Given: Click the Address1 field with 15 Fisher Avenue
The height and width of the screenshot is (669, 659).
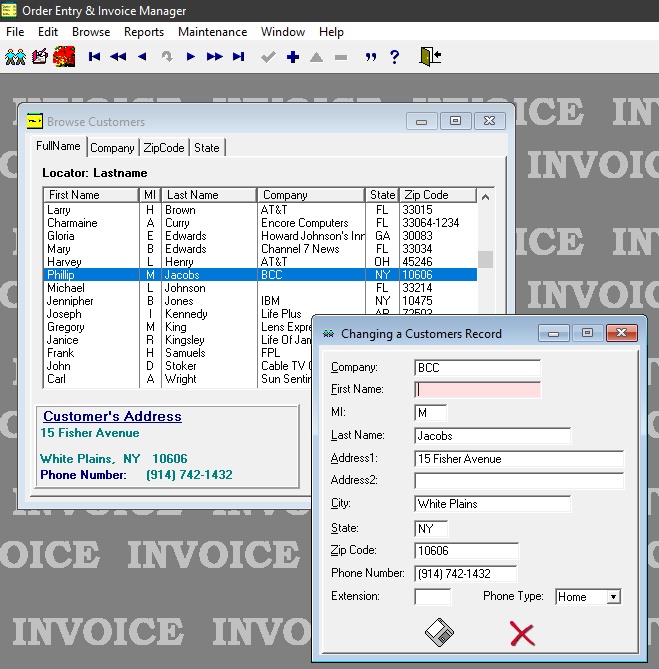Looking at the screenshot, I should (518, 459).
